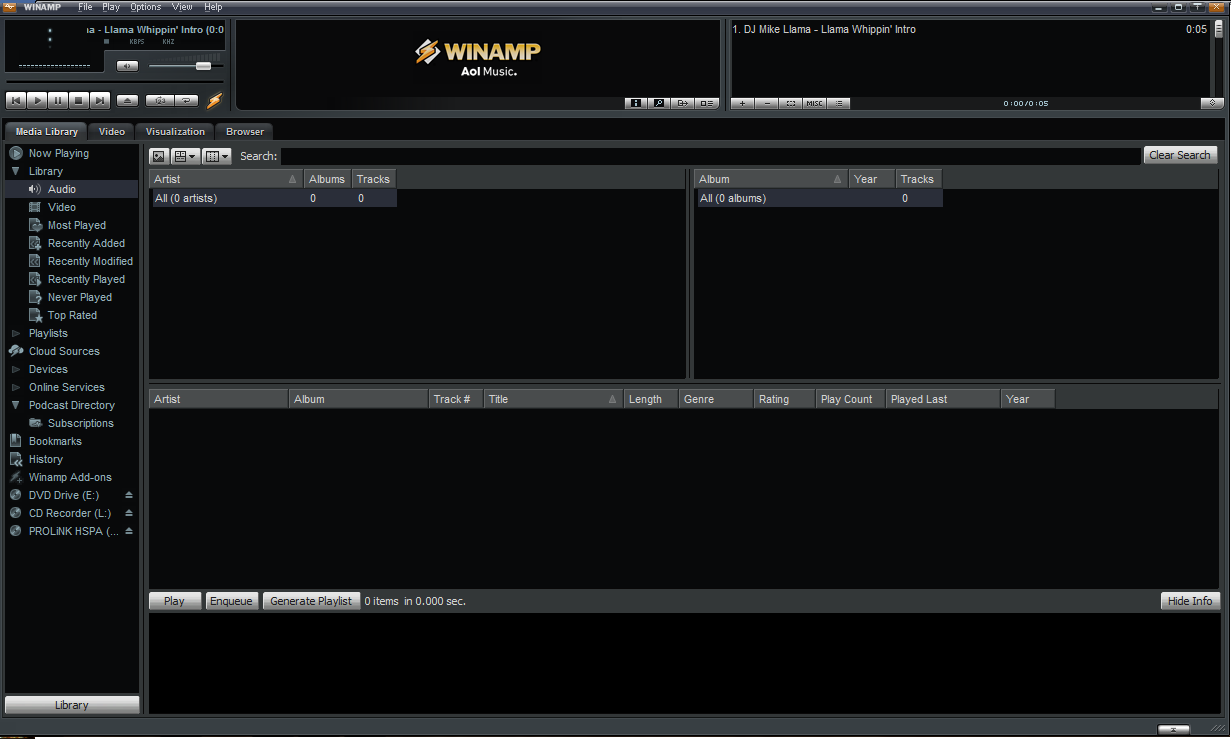
Task: Start playback with the Play button
Action: pyautogui.click(x=36, y=100)
